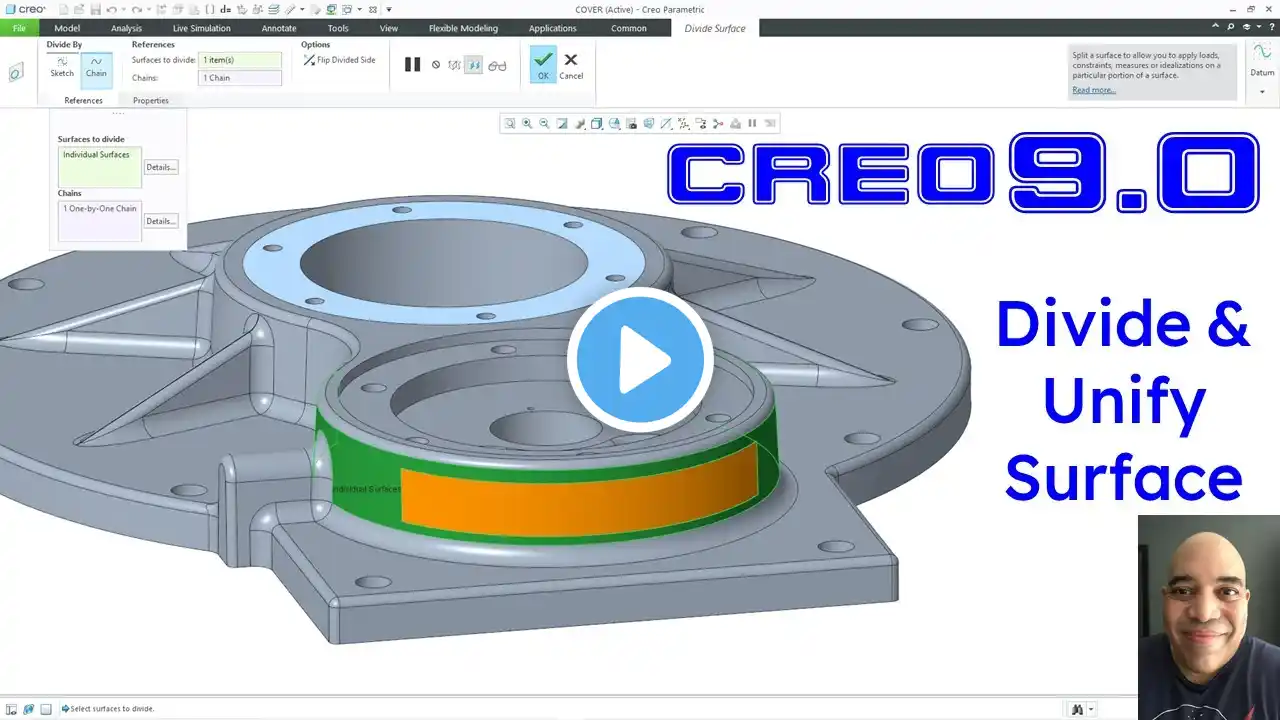Confirm with the OK checkmark button

click(543, 65)
